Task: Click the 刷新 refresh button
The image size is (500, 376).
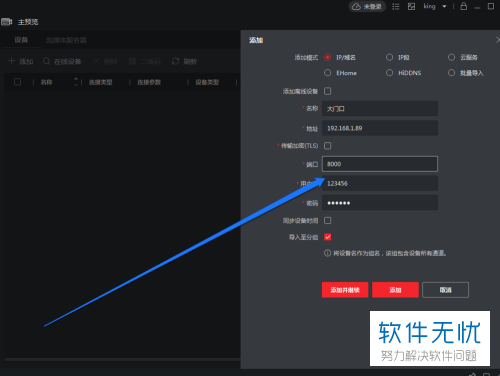Action: coord(184,61)
